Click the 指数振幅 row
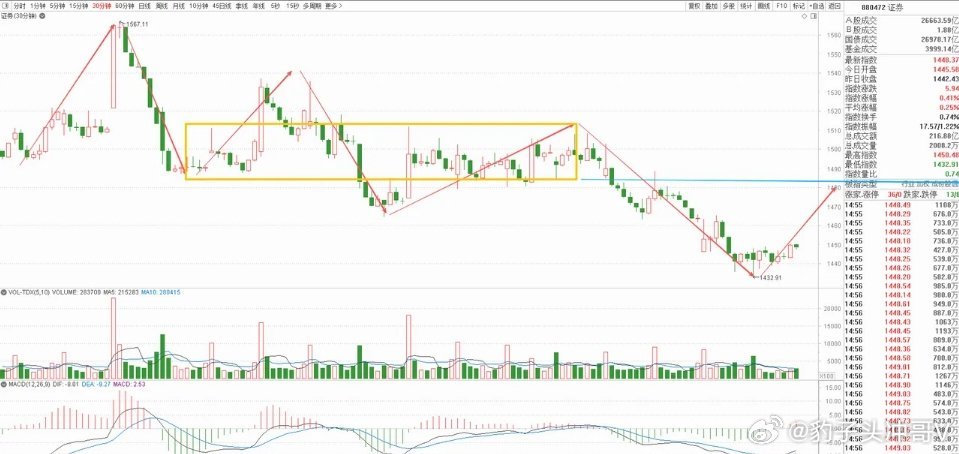Image resolution: width=959 pixels, height=454 pixels. click(x=902, y=126)
